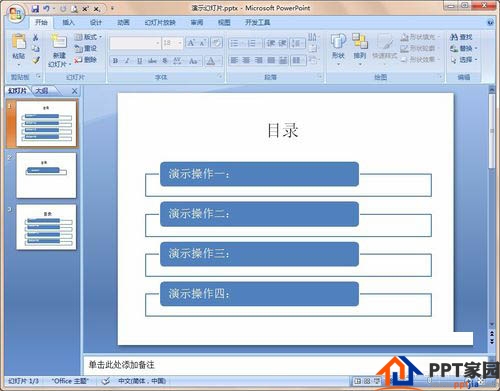Open the 快速样式 quick styles gallery
This screenshot has width=500, height=391.
(384, 49)
